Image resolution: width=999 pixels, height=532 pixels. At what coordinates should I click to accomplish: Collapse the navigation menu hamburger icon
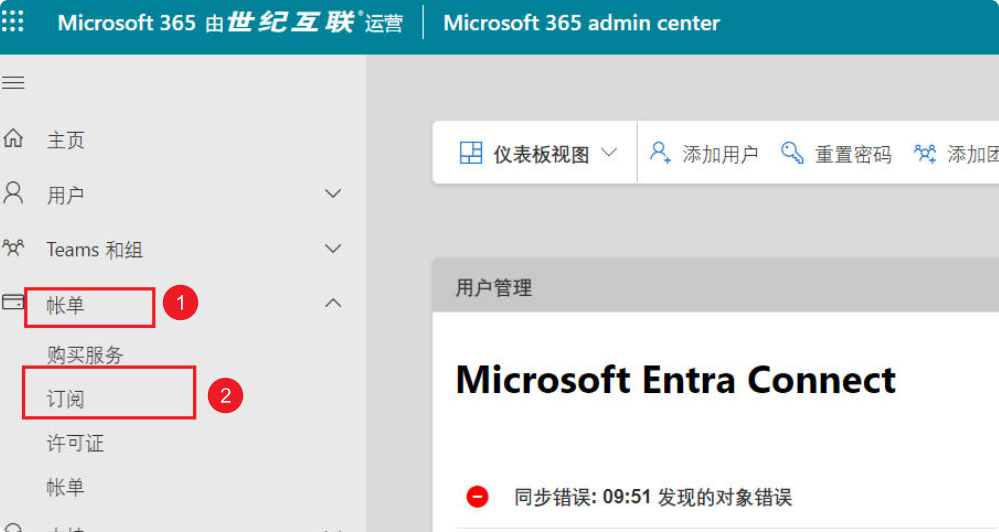13,82
